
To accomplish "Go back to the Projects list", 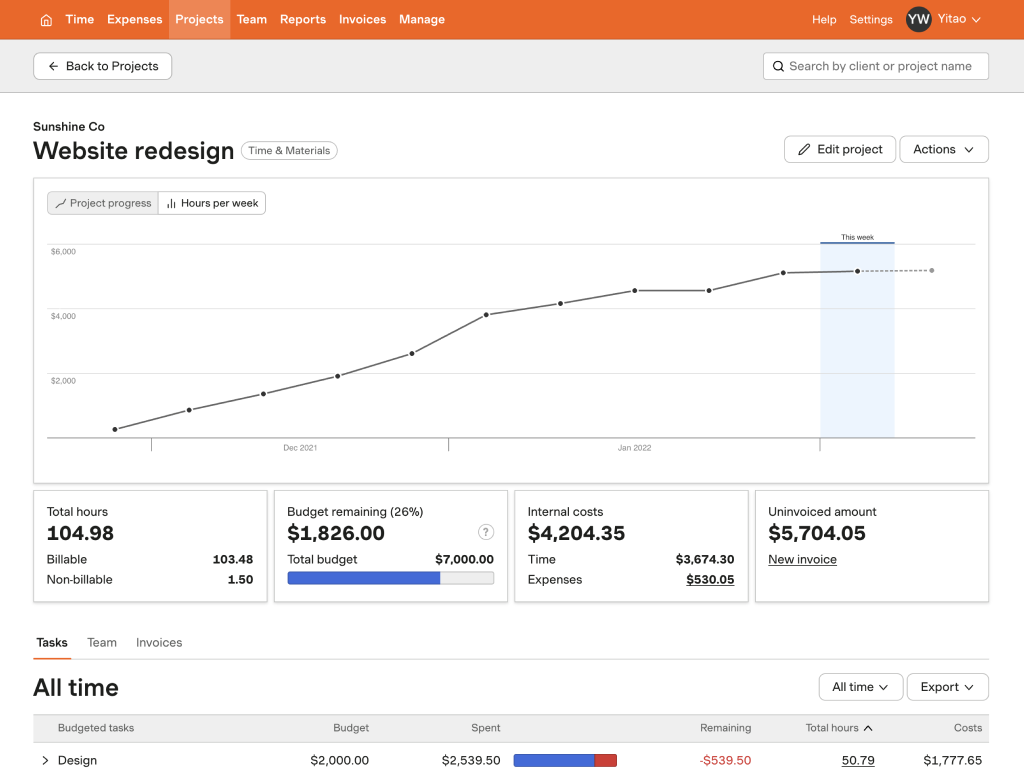I will click(102, 66).
